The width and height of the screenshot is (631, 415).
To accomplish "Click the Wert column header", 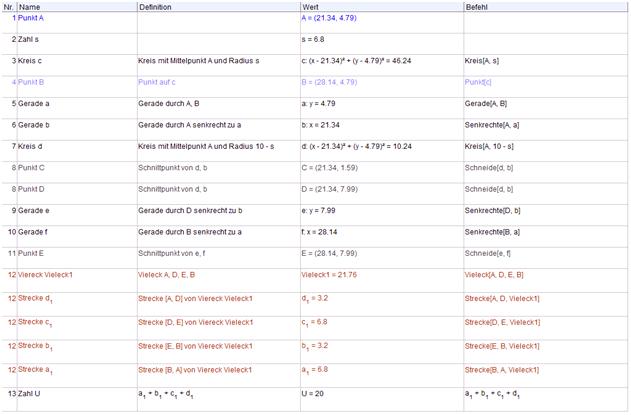I will (x=310, y=6).
